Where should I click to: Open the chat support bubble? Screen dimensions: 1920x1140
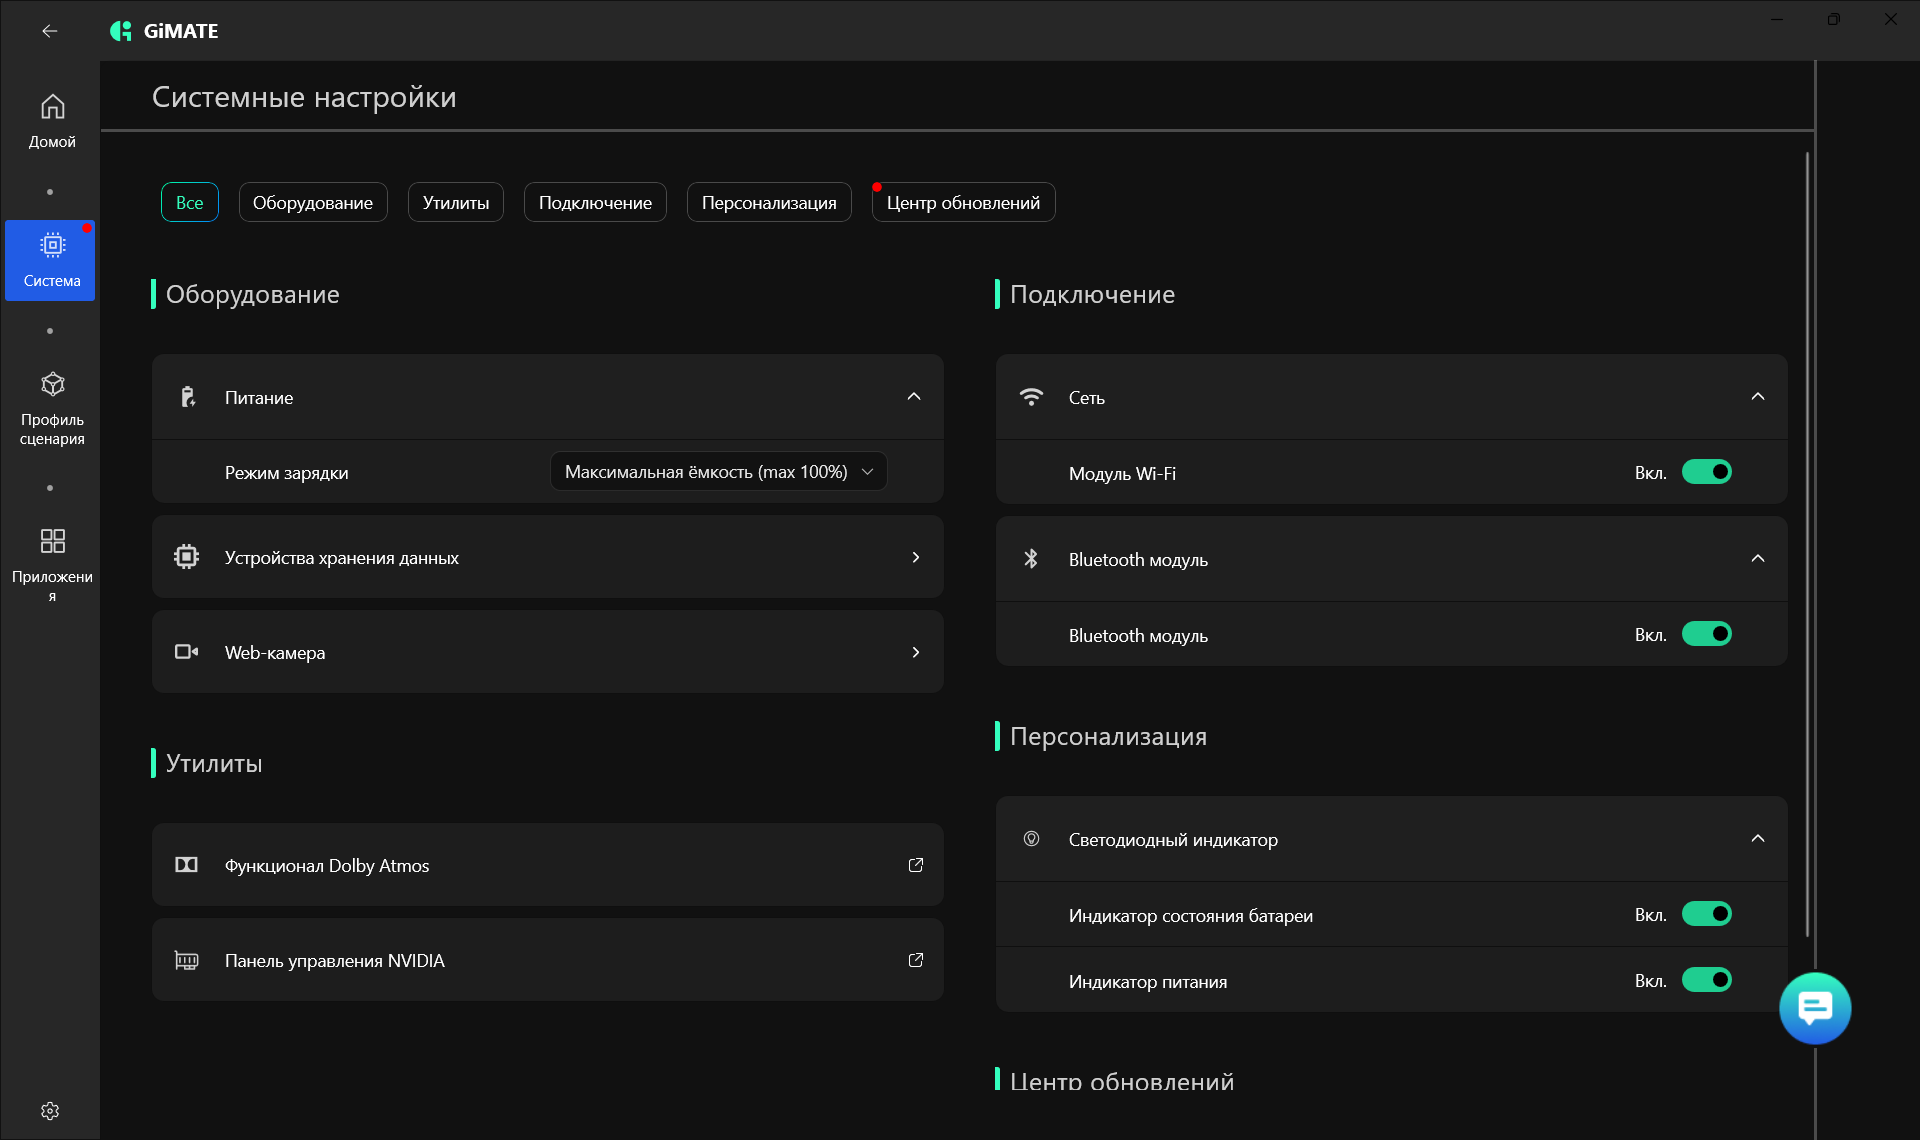pos(1815,1008)
